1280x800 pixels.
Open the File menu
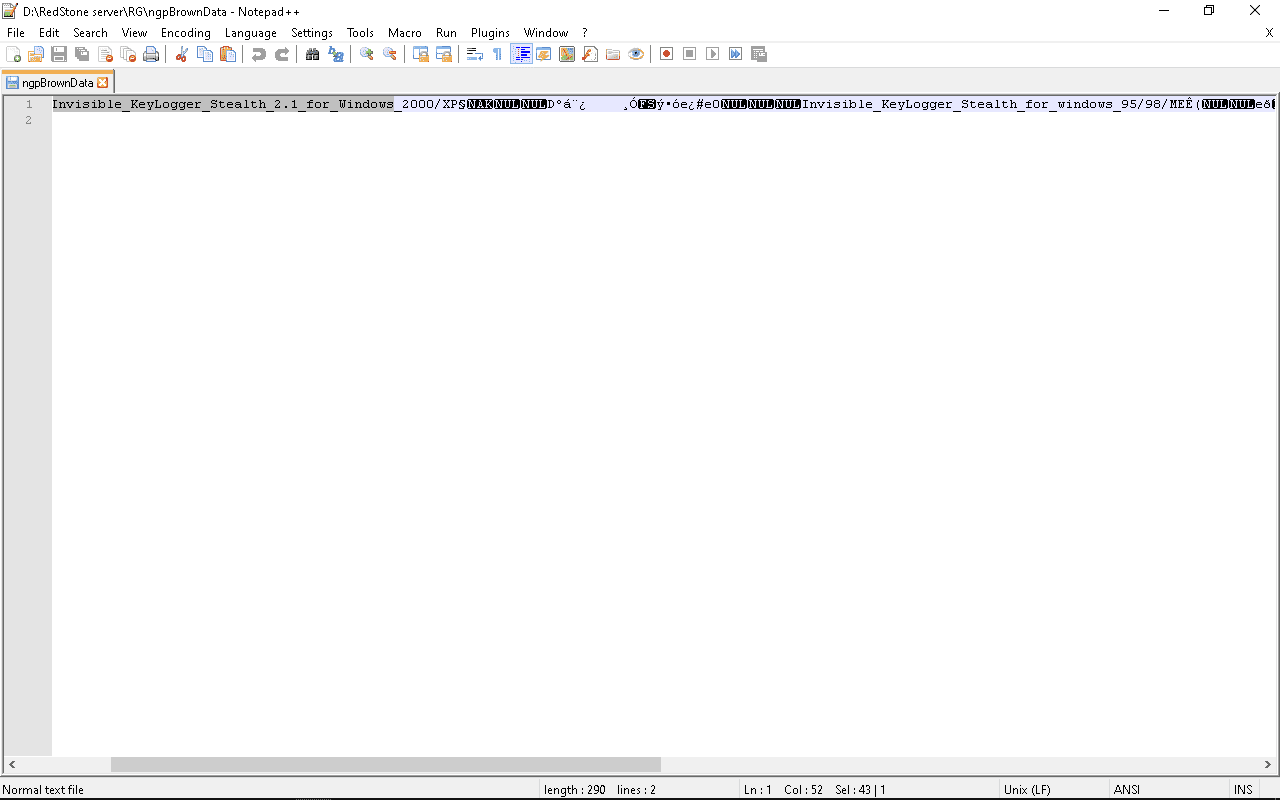[16, 33]
